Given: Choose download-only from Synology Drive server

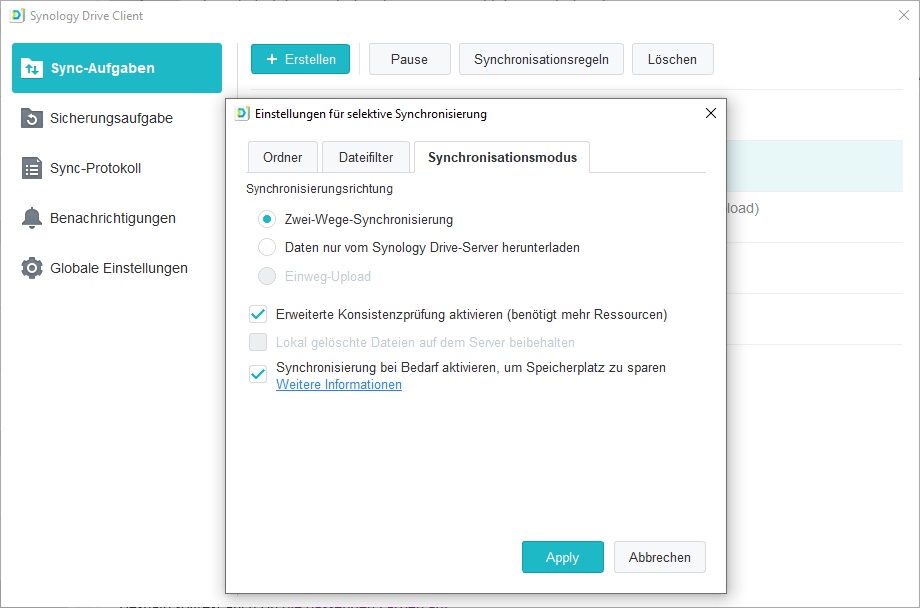Looking at the screenshot, I should [267, 248].
